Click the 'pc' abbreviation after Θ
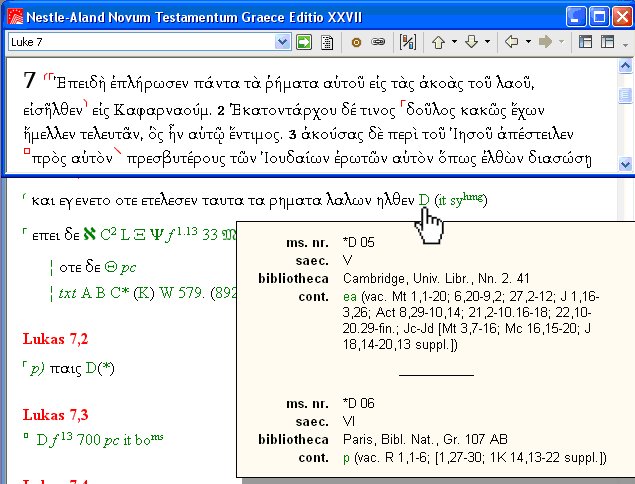 point(128,269)
